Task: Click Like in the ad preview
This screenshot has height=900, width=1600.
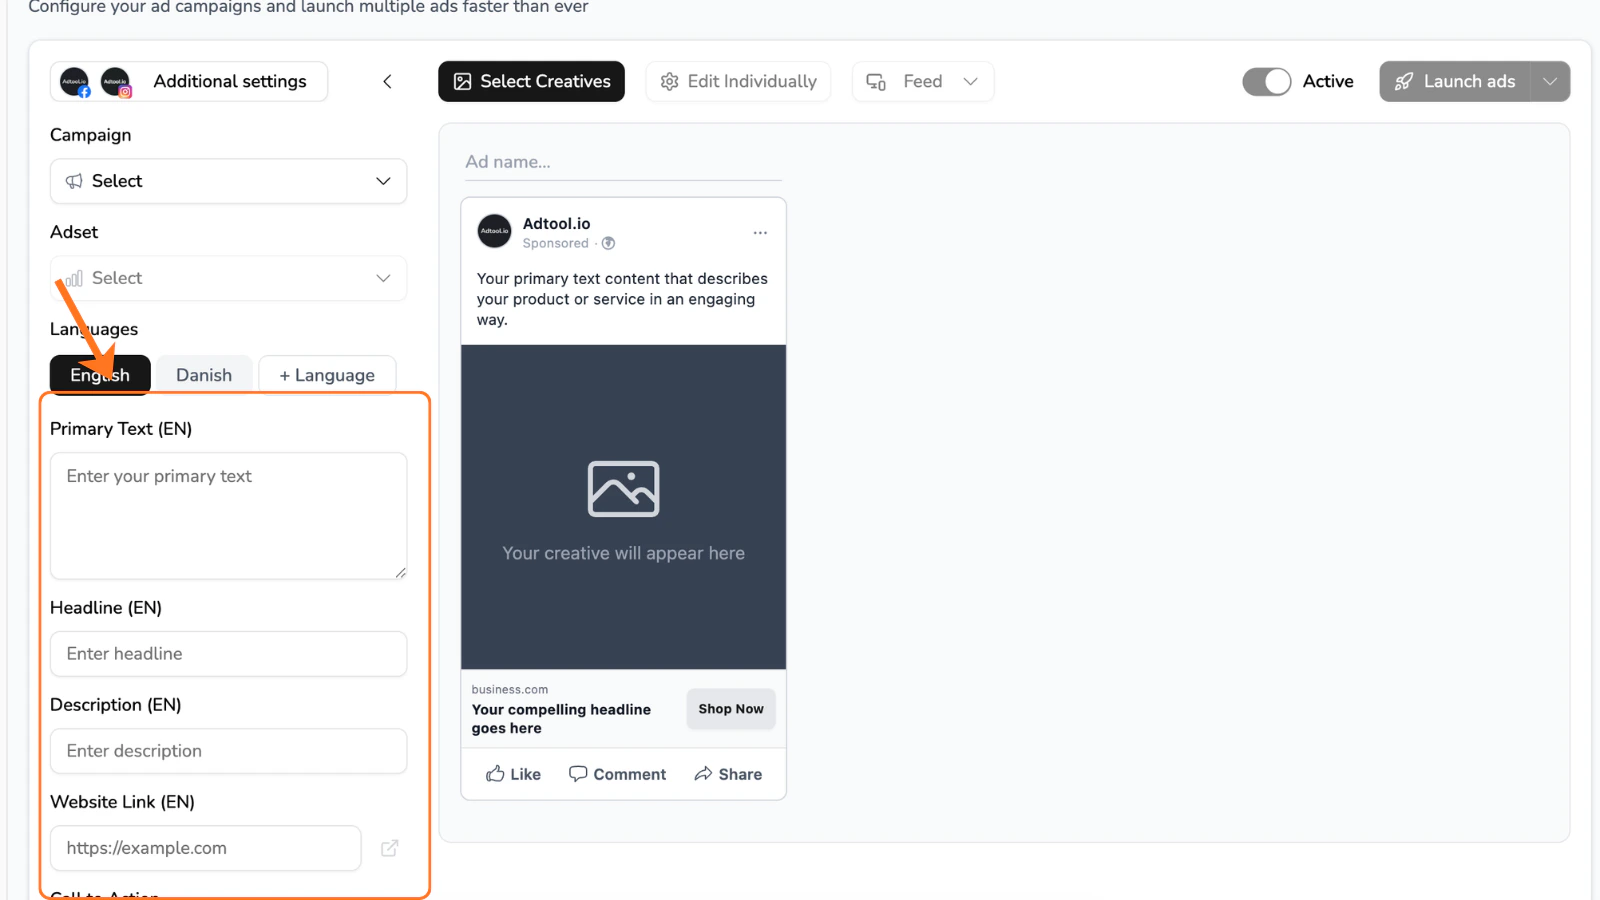Action: (513, 774)
